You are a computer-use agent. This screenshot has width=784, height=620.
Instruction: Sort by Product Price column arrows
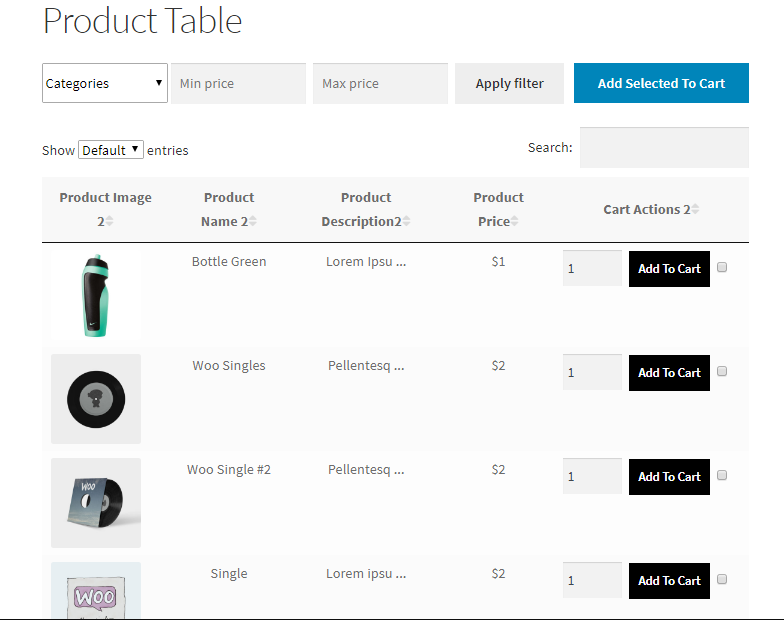[x=515, y=221]
